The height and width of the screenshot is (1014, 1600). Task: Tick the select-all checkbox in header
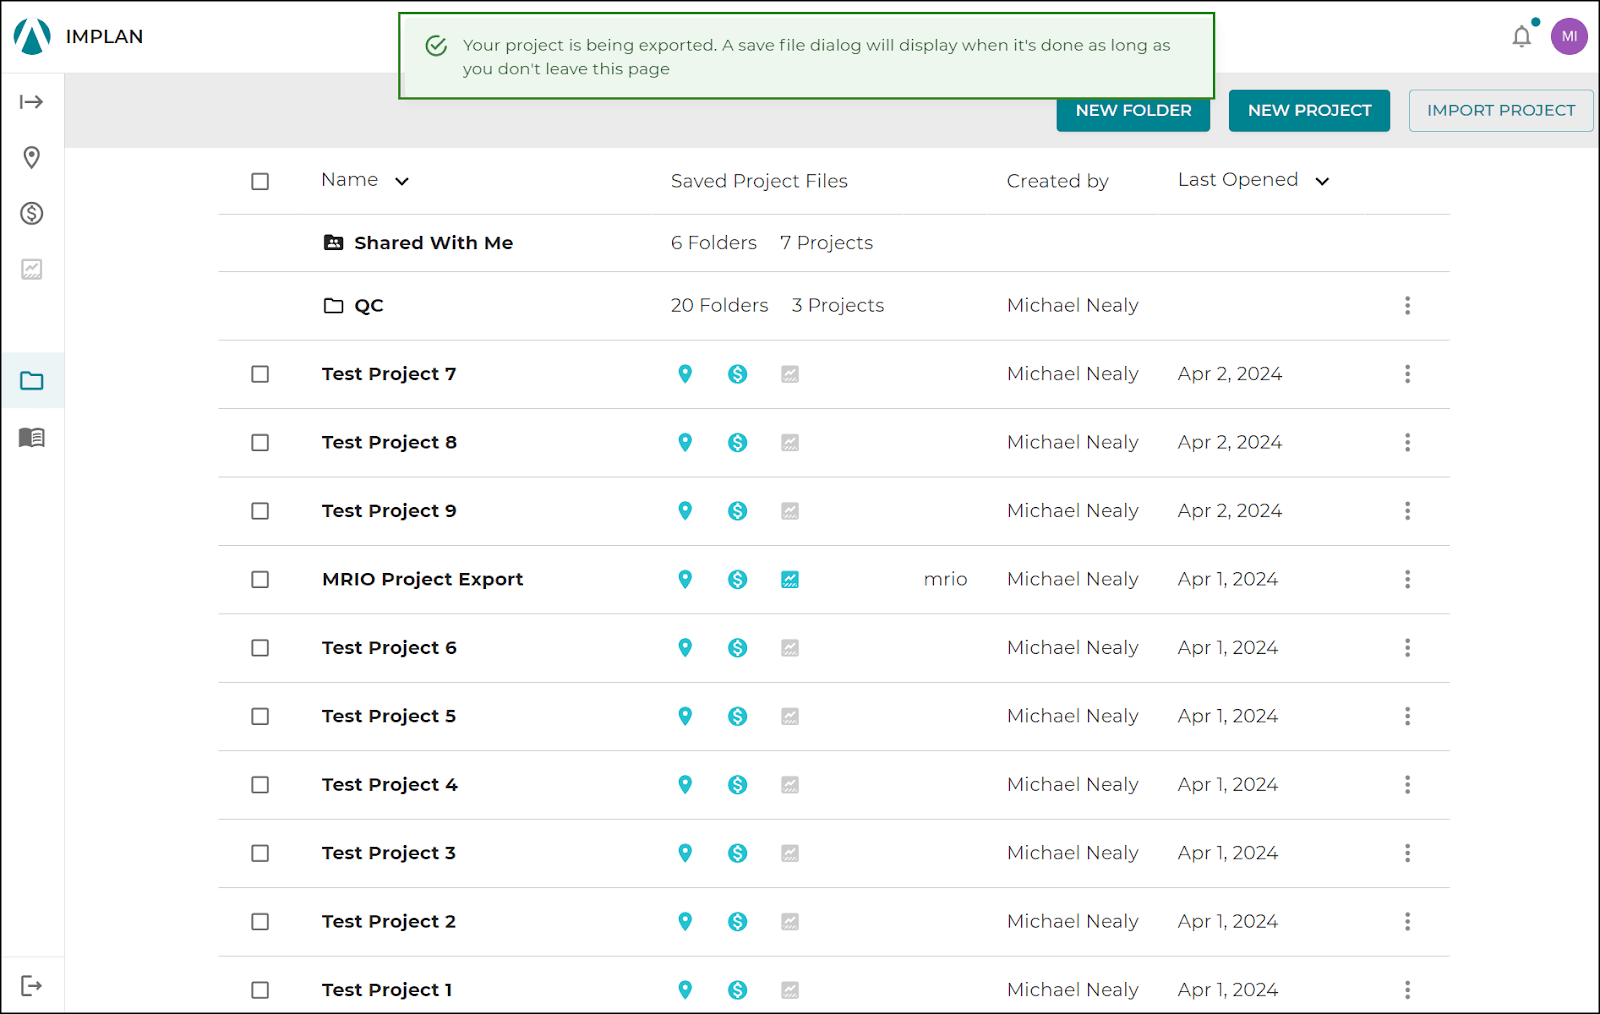[260, 181]
